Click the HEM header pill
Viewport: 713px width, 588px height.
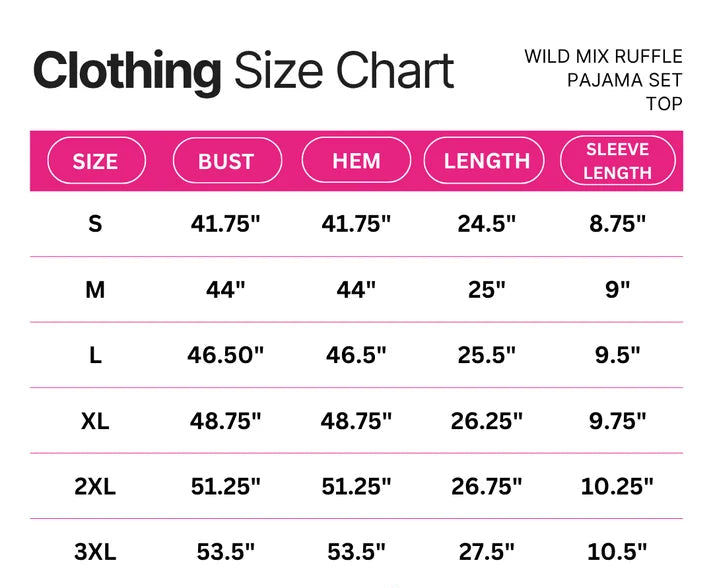pos(356,160)
